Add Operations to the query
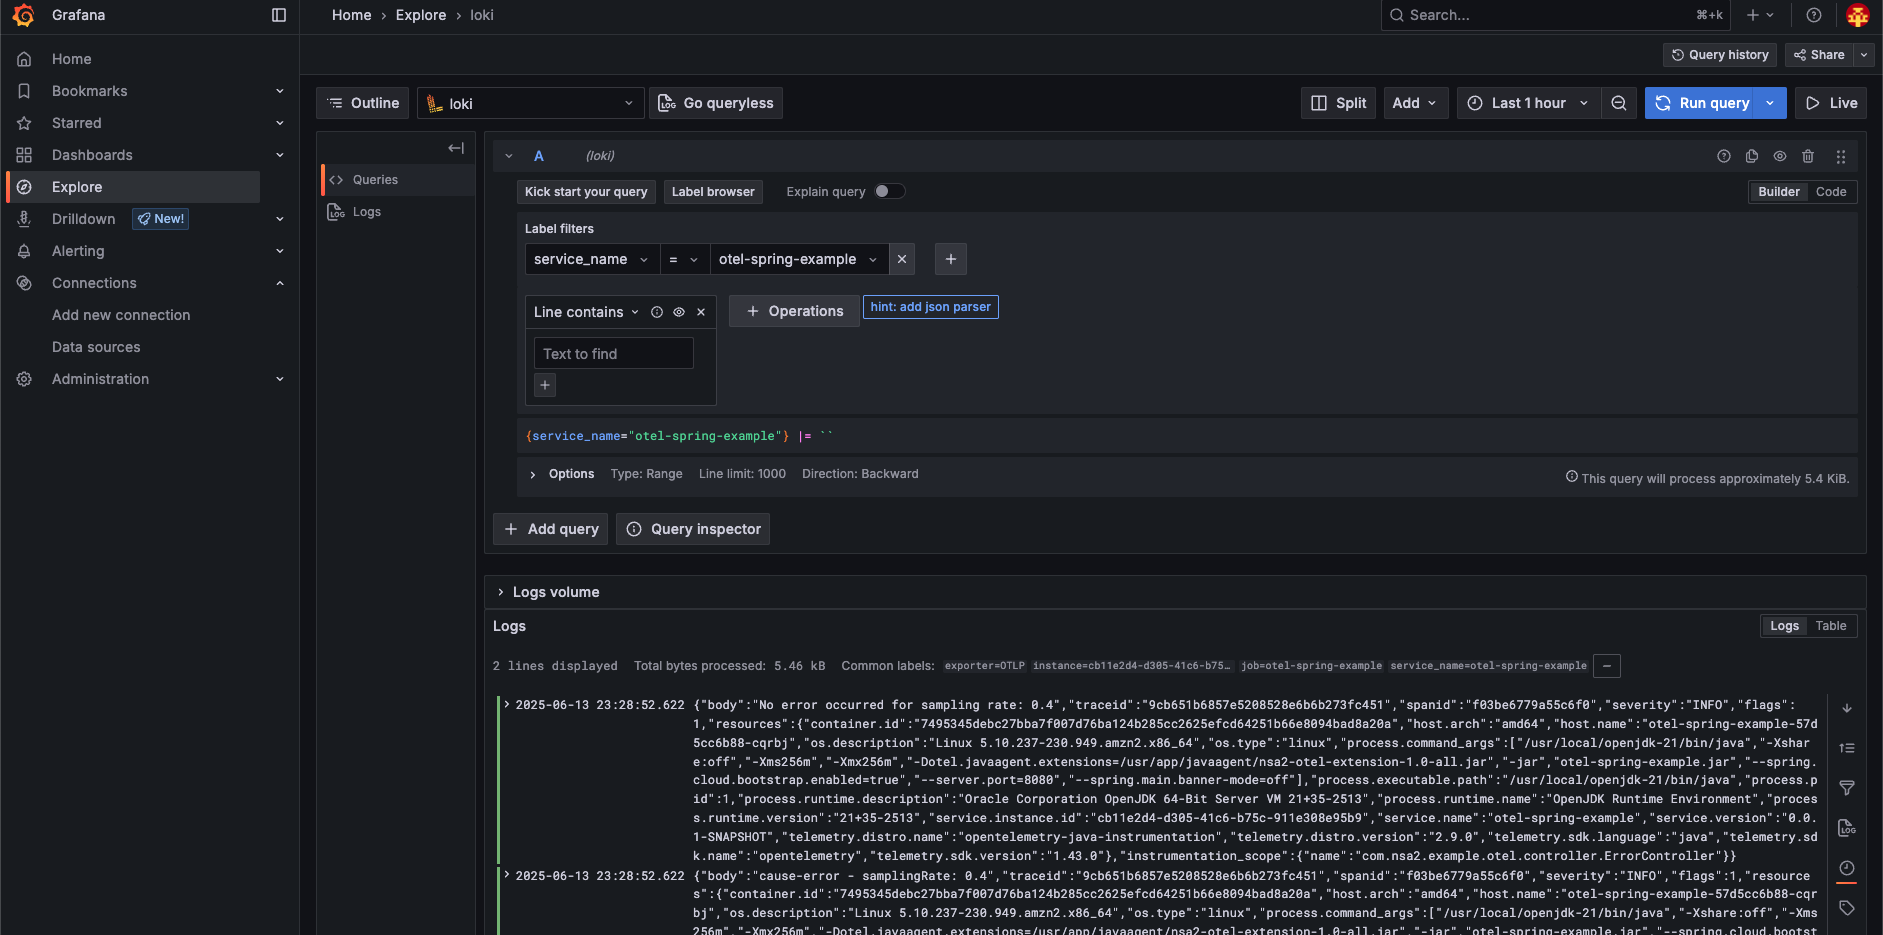Screen dimensions: 1883x935 pos(794,311)
